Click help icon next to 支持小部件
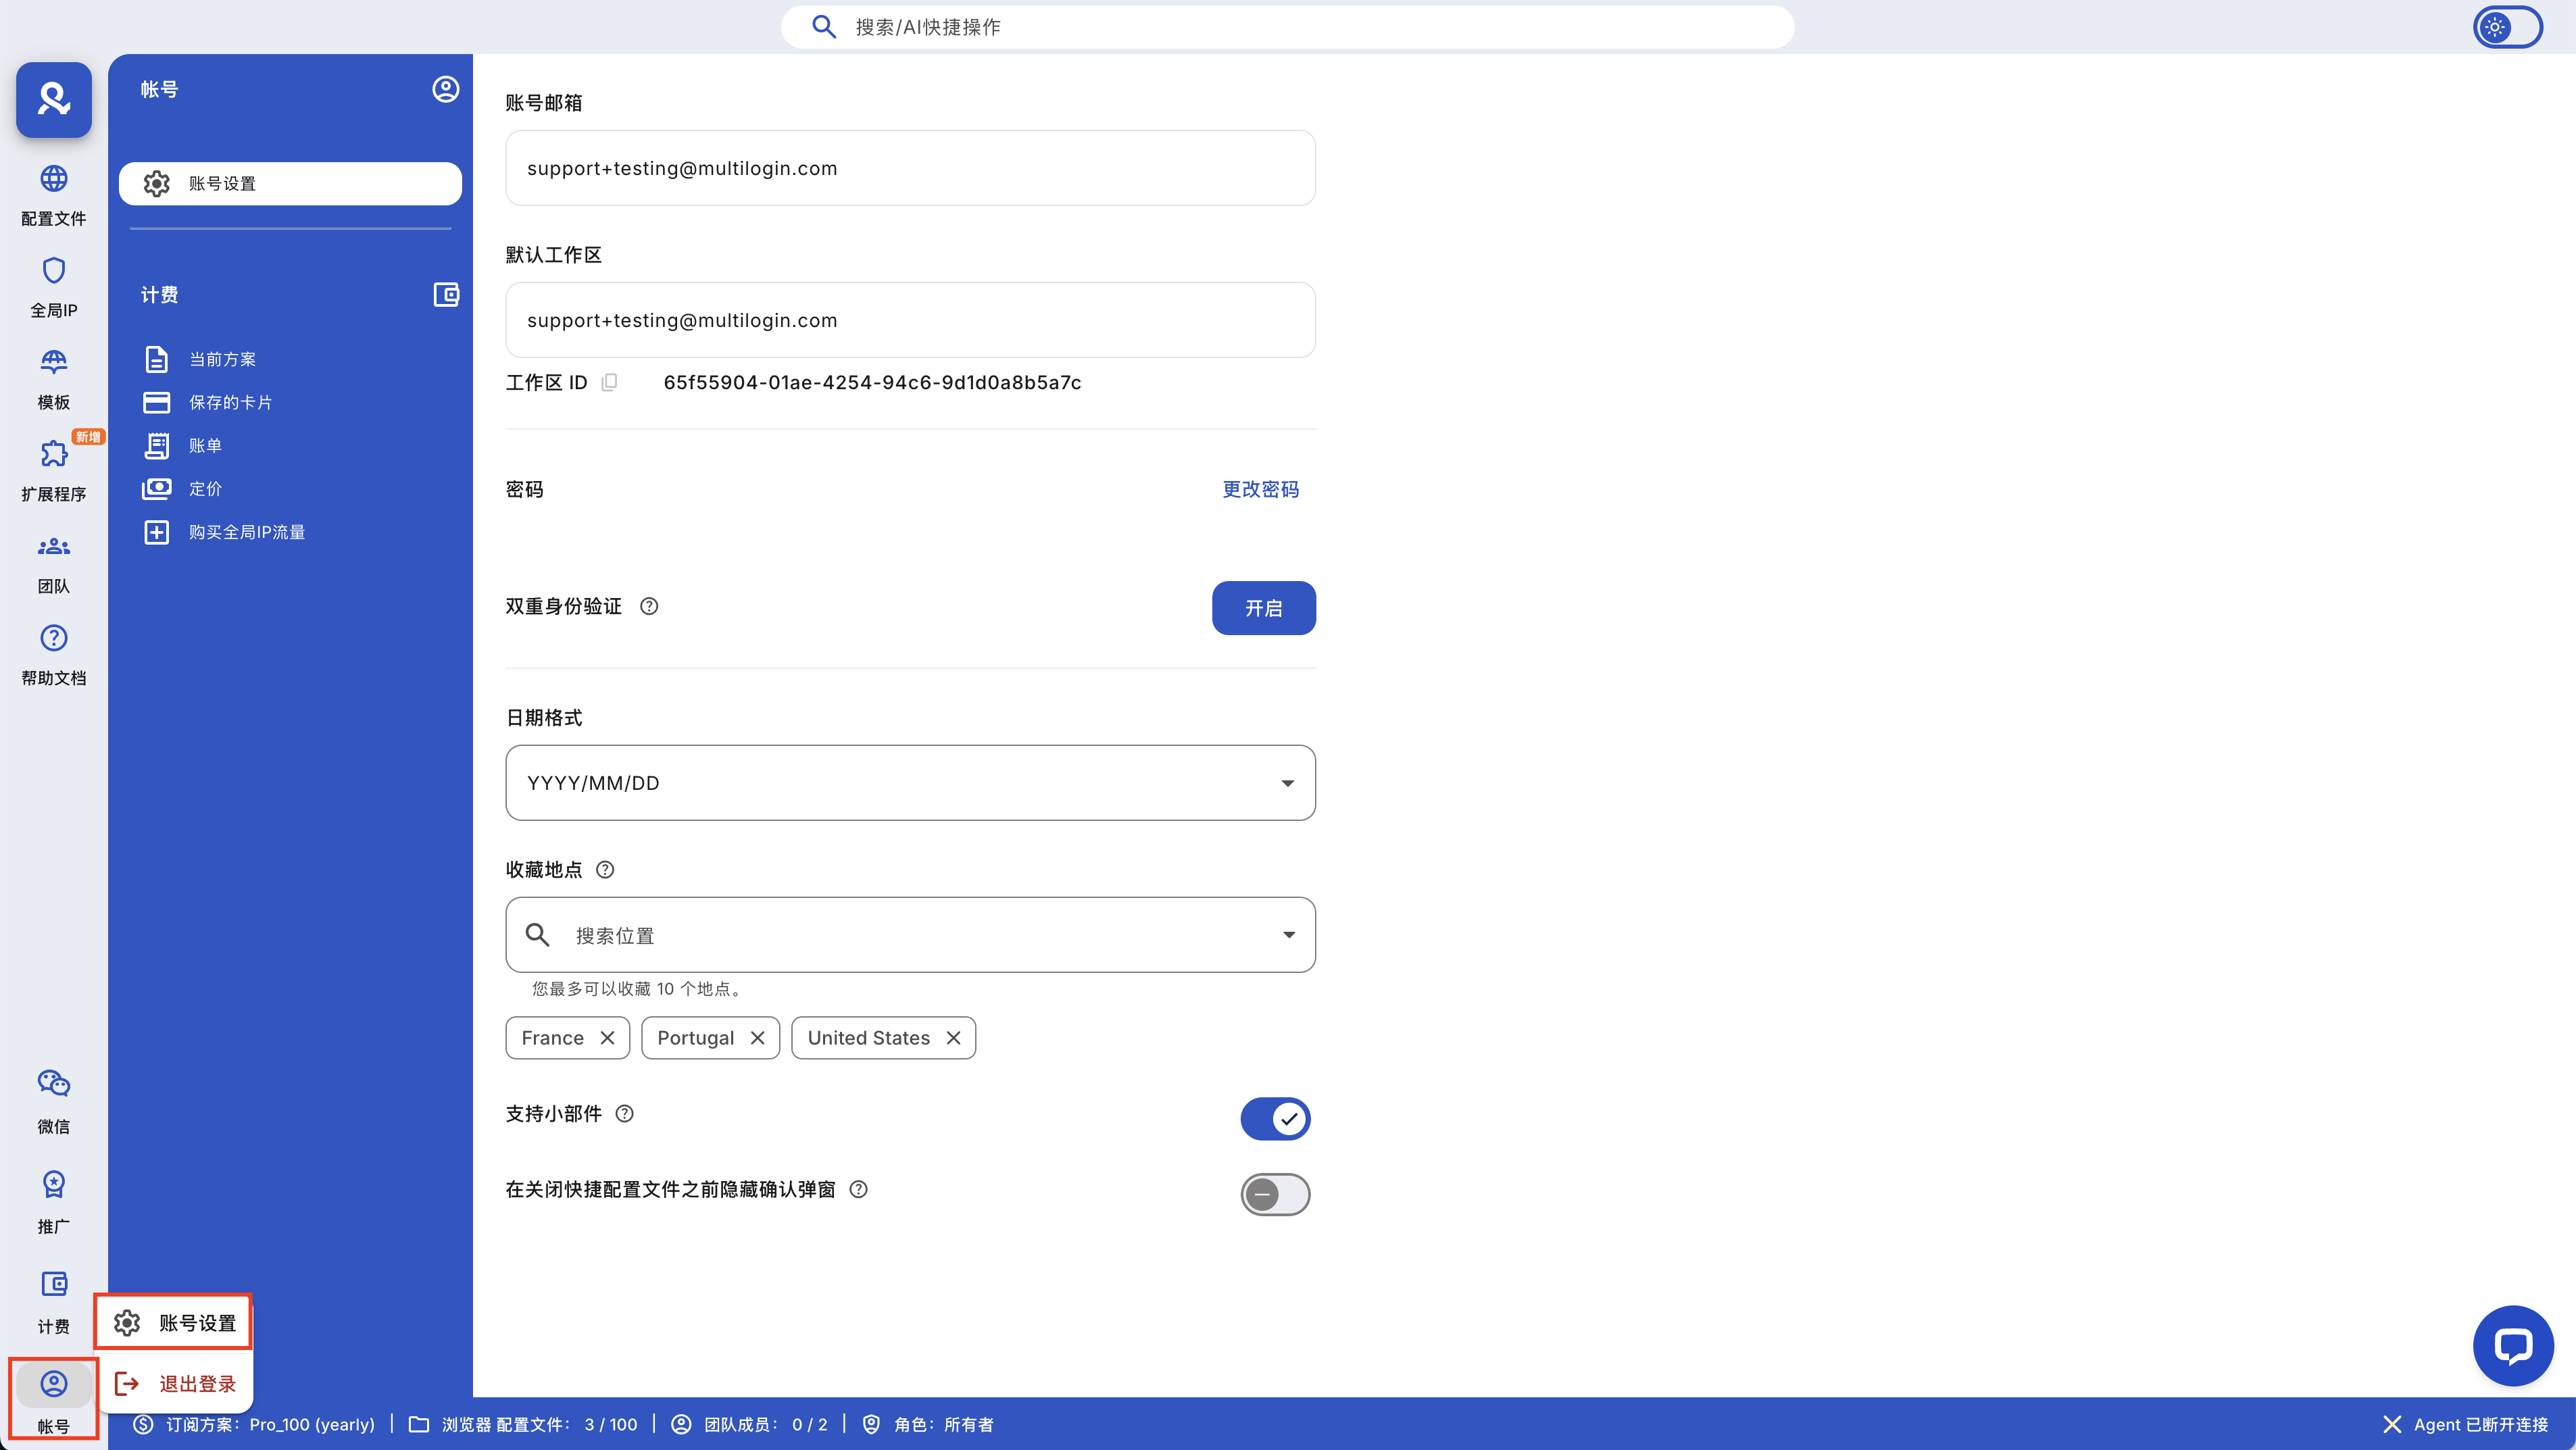The image size is (2576, 1450). tap(625, 1113)
